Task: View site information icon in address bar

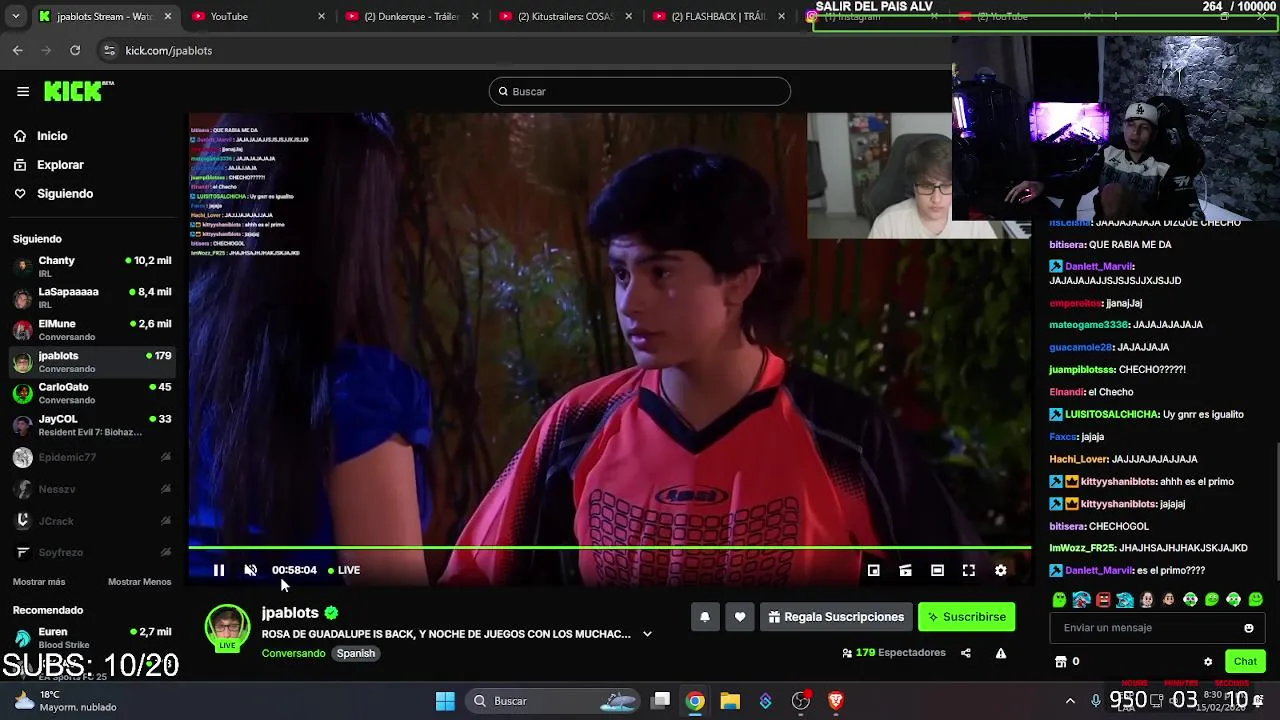Action: (x=108, y=50)
